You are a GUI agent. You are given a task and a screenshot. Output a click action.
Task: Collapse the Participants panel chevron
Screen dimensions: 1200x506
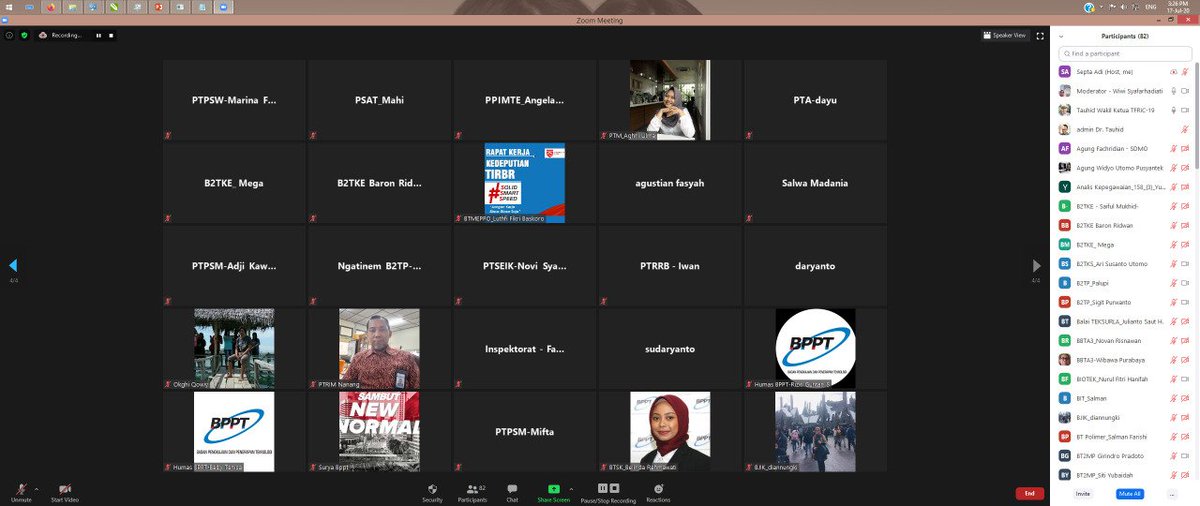pos(1060,36)
